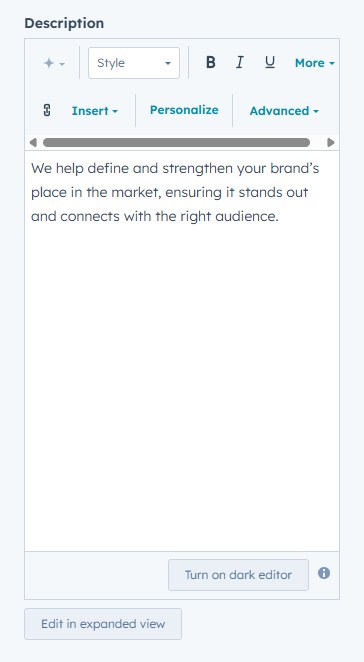The image size is (364, 662).
Task: Click the word "strengthen" in the description
Action: [x=198, y=169]
